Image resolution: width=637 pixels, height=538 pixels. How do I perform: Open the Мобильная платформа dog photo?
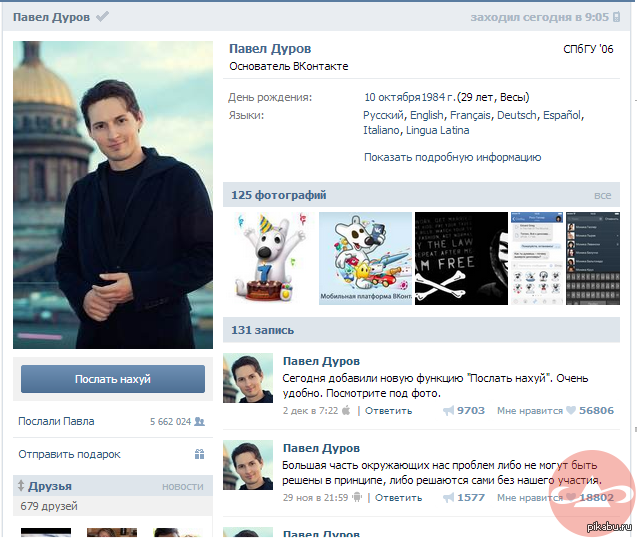click(x=365, y=258)
